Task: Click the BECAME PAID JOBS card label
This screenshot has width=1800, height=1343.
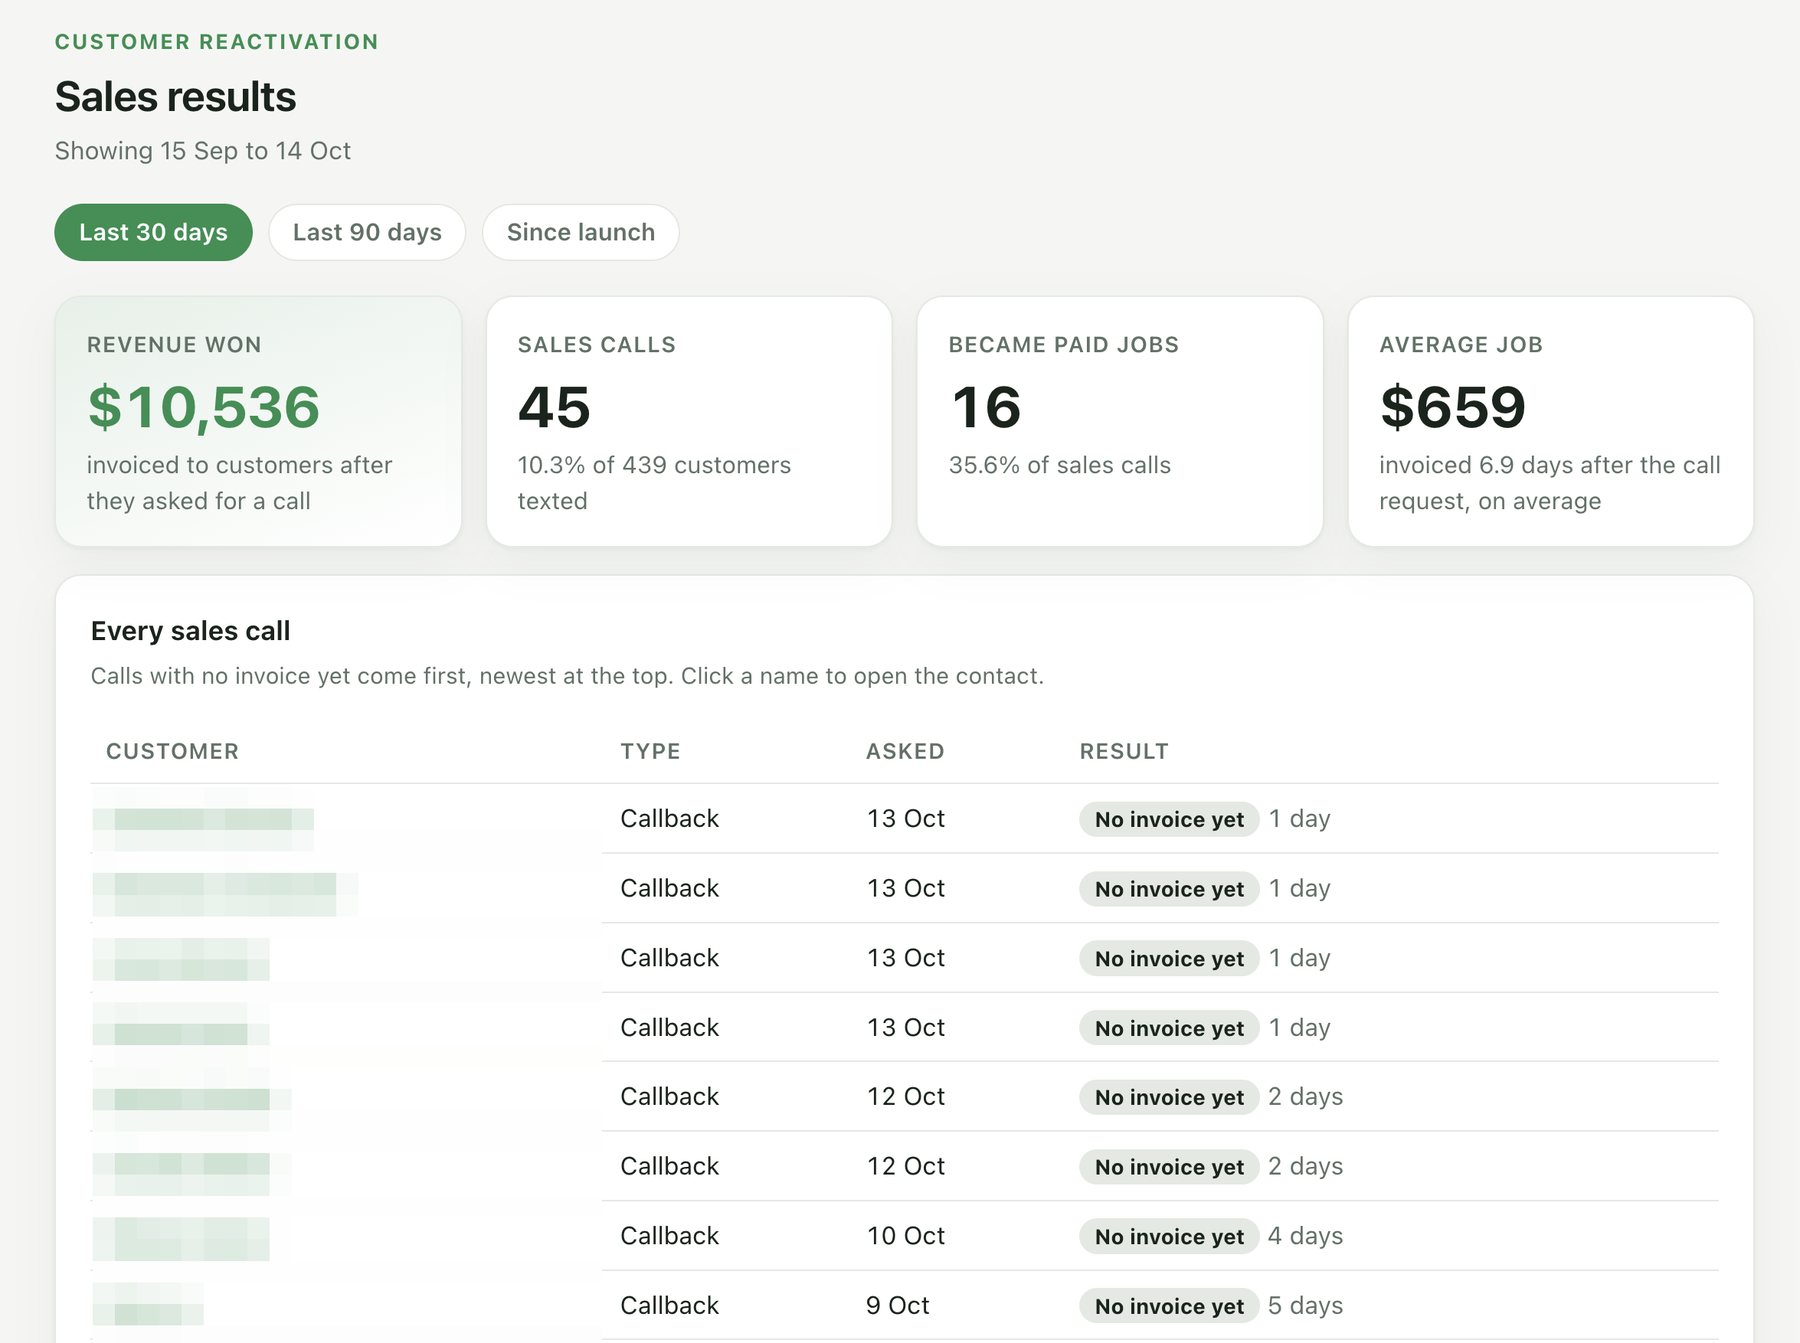Action: pyautogui.click(x=1064, y=345)
